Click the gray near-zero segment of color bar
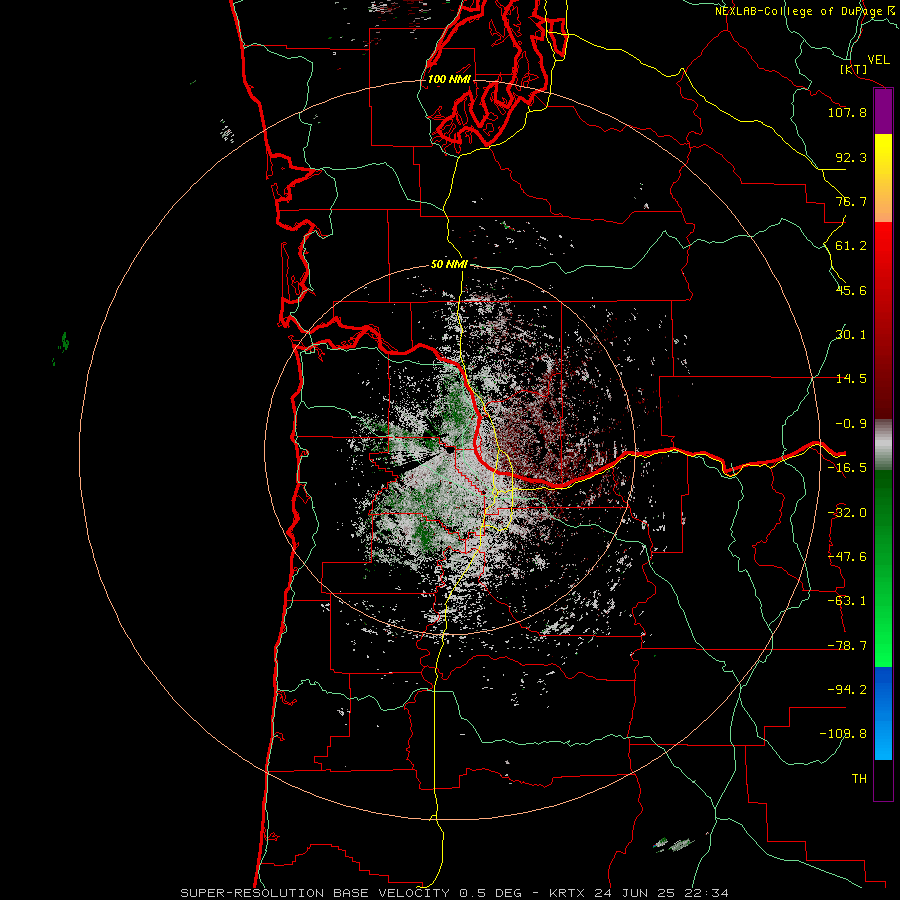The image size is (900, 900). [x=883, y=445]
